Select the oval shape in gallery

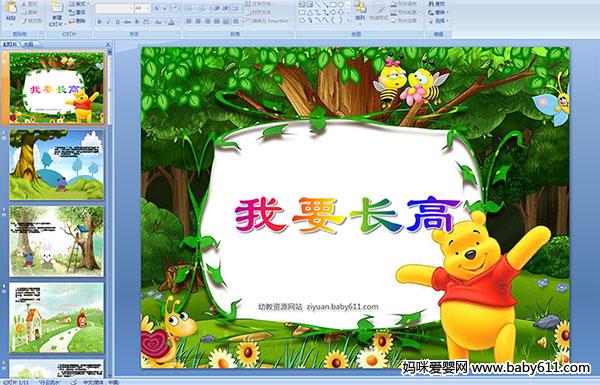[341, 4]
